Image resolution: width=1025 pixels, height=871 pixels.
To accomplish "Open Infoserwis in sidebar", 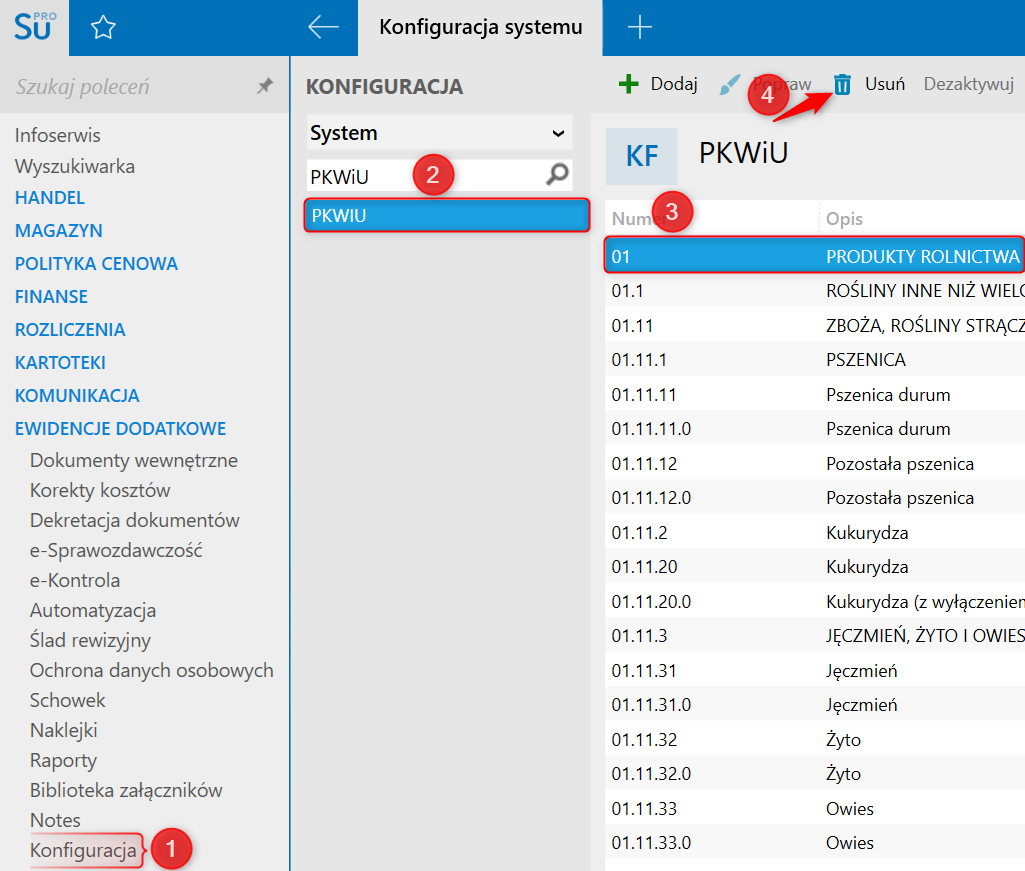I will coord(58,135).
